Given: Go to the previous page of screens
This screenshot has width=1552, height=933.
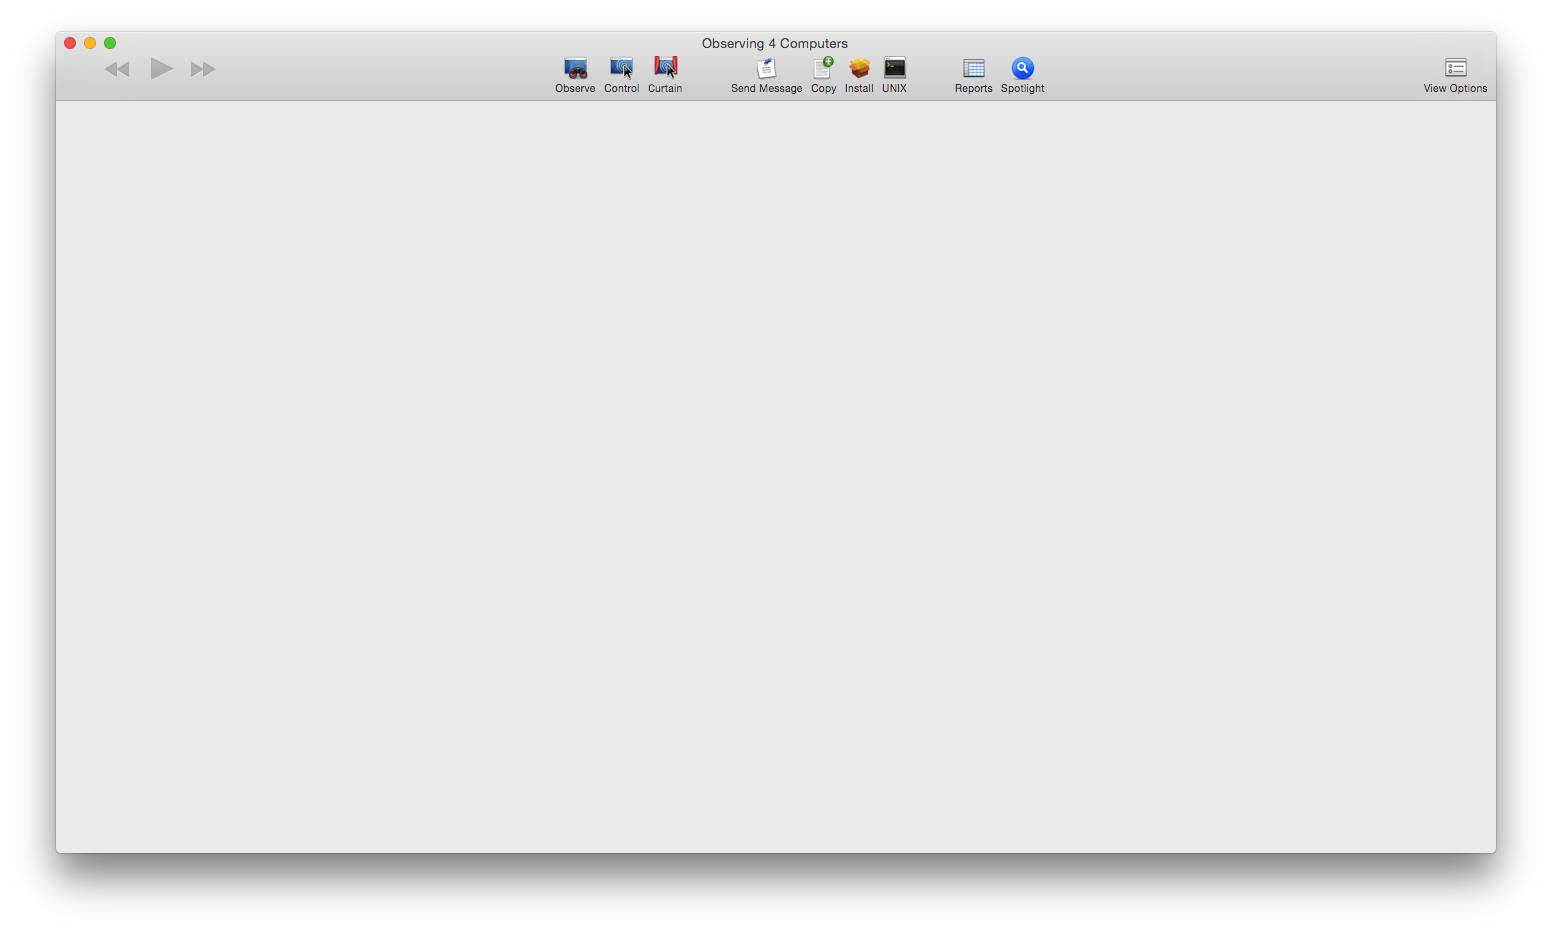Looking at the screenshot, I should point(117,69).
